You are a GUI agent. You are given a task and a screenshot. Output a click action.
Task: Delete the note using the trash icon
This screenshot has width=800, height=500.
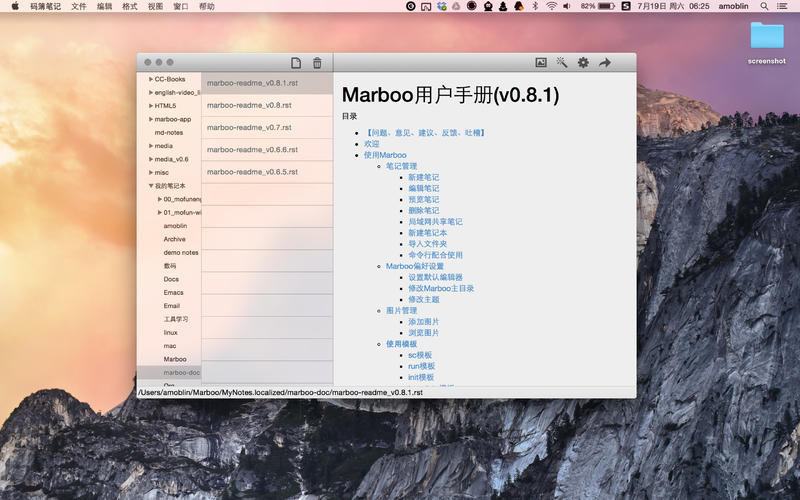click(317, 63)
